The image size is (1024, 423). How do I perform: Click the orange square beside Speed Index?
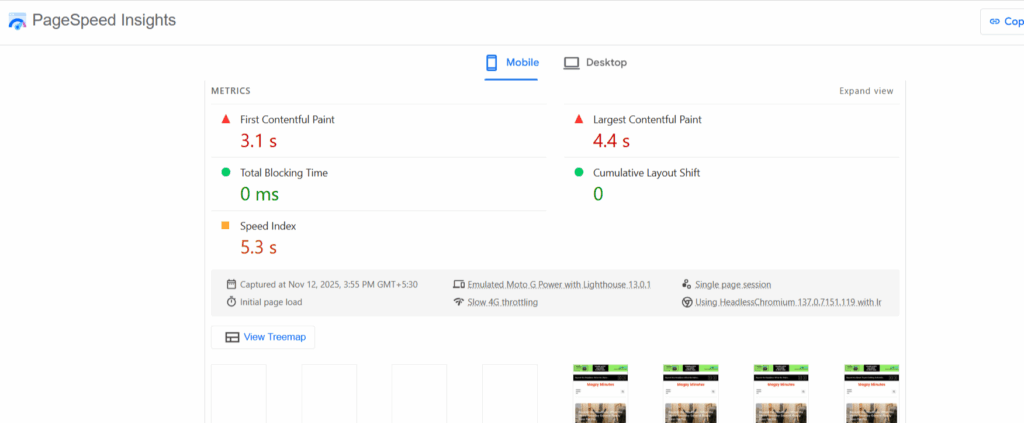226,226
